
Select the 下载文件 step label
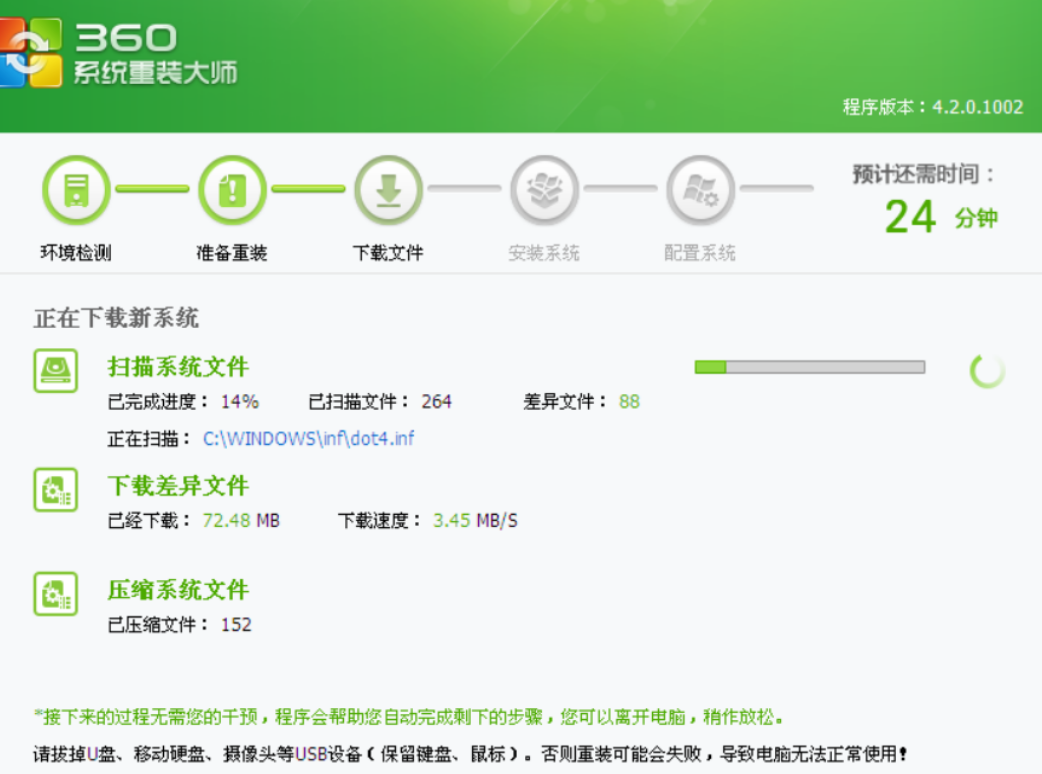pyautogui.click(x=388, y=253)
